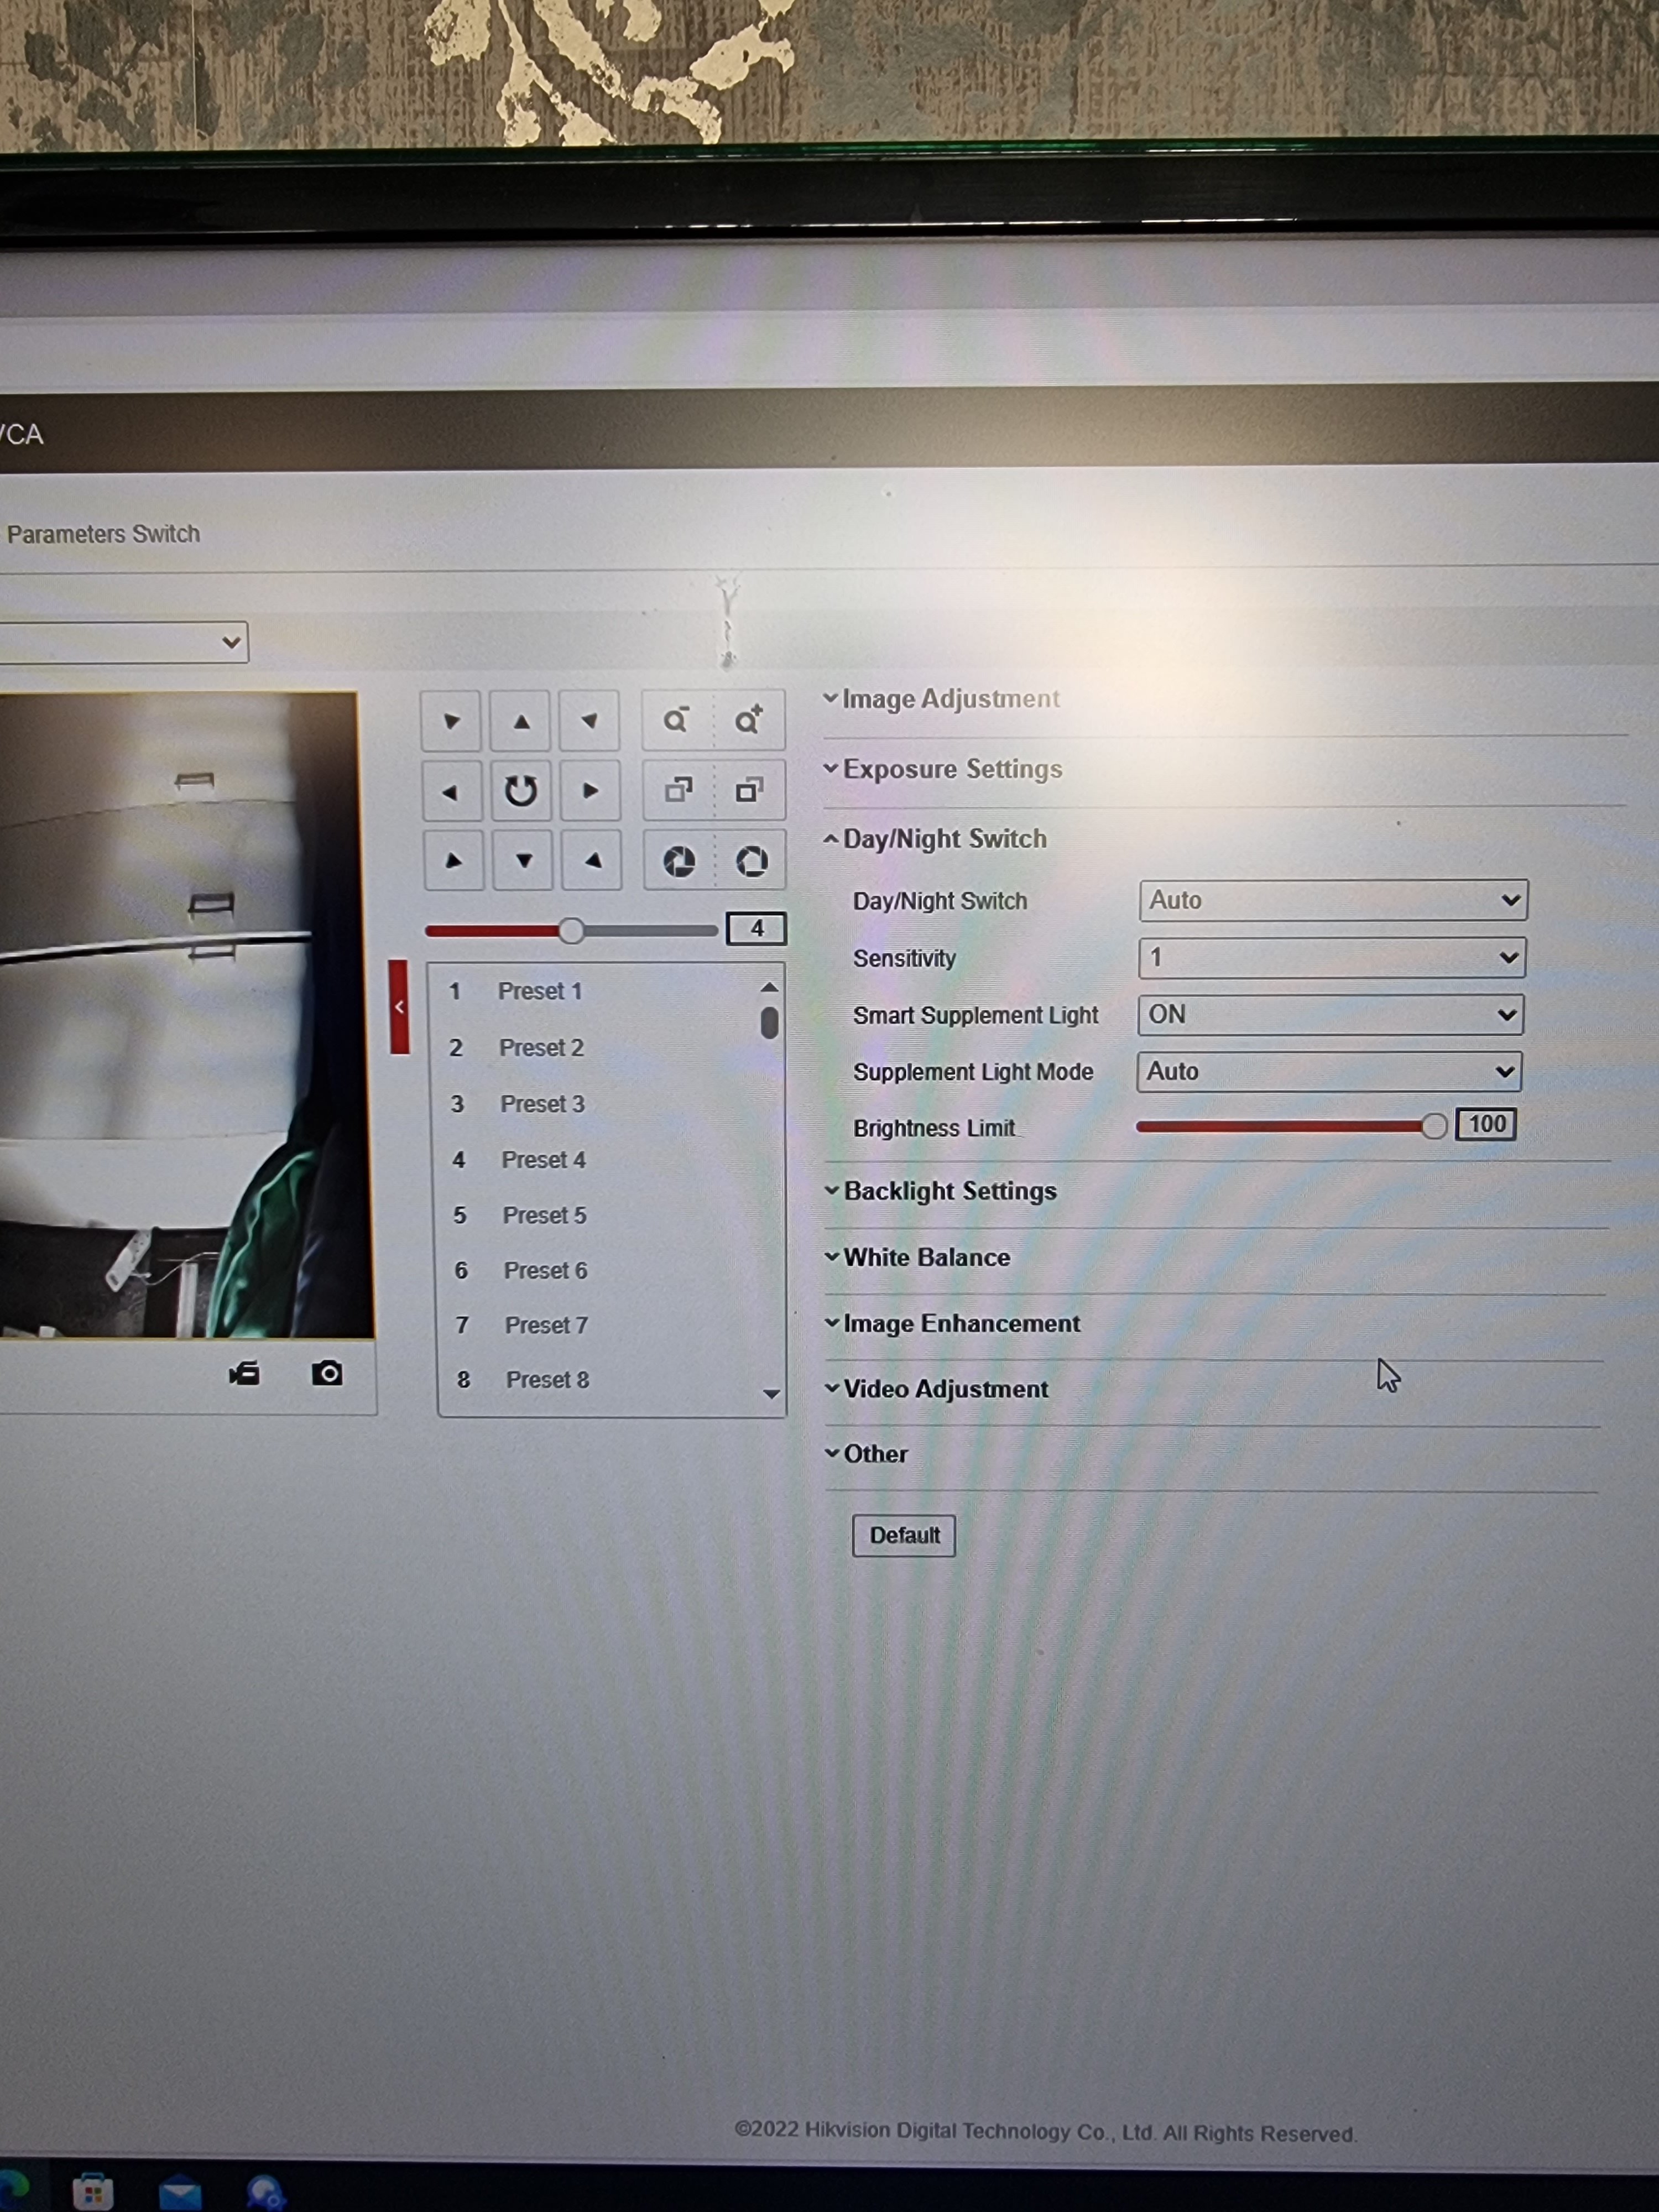Viewport: 1659px width, 2212px height.
Task: Collapse PTZ panel with red arrow tab
Action: (x=399, y=1007)
